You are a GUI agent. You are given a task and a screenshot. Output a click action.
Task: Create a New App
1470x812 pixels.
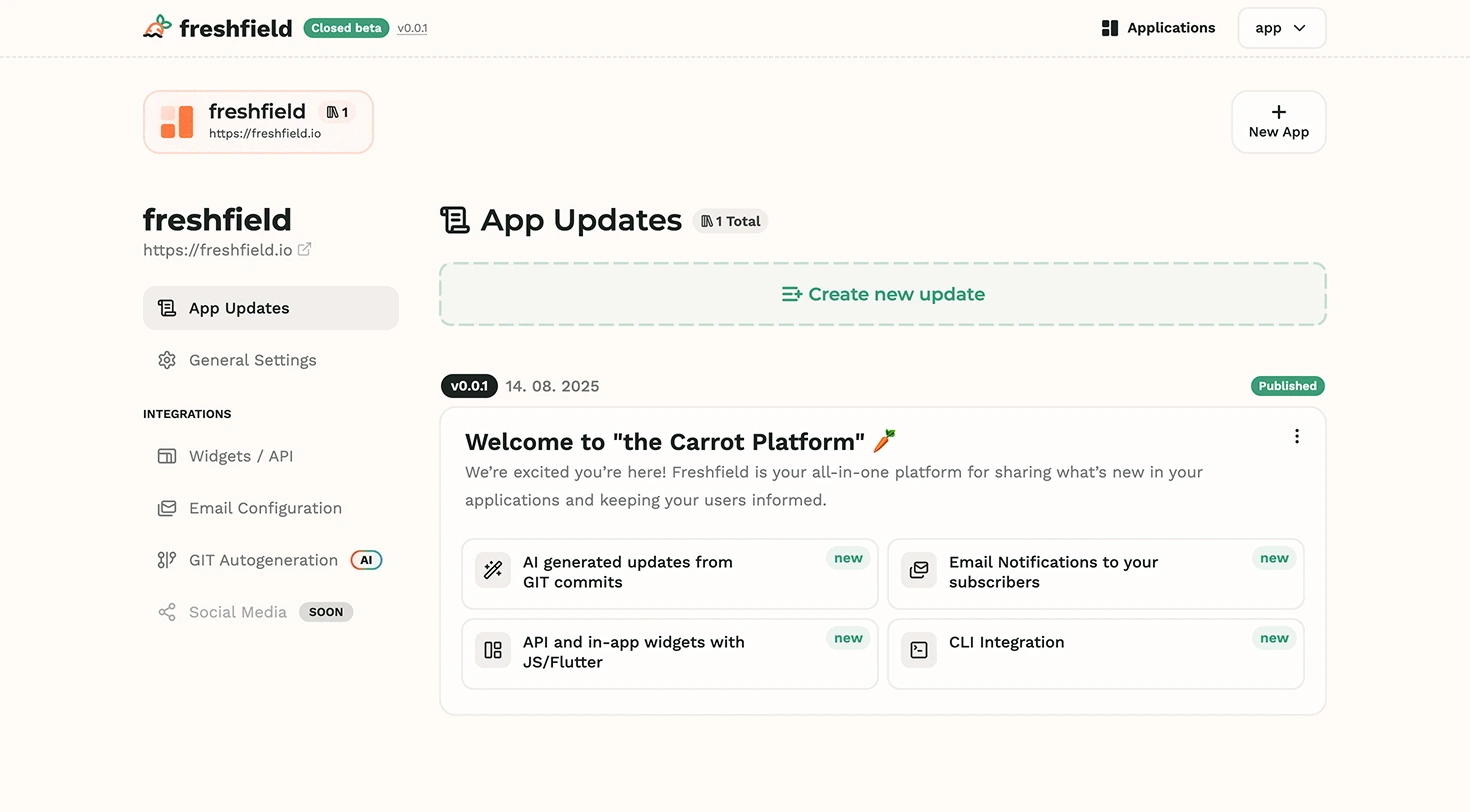[1278, 122]
